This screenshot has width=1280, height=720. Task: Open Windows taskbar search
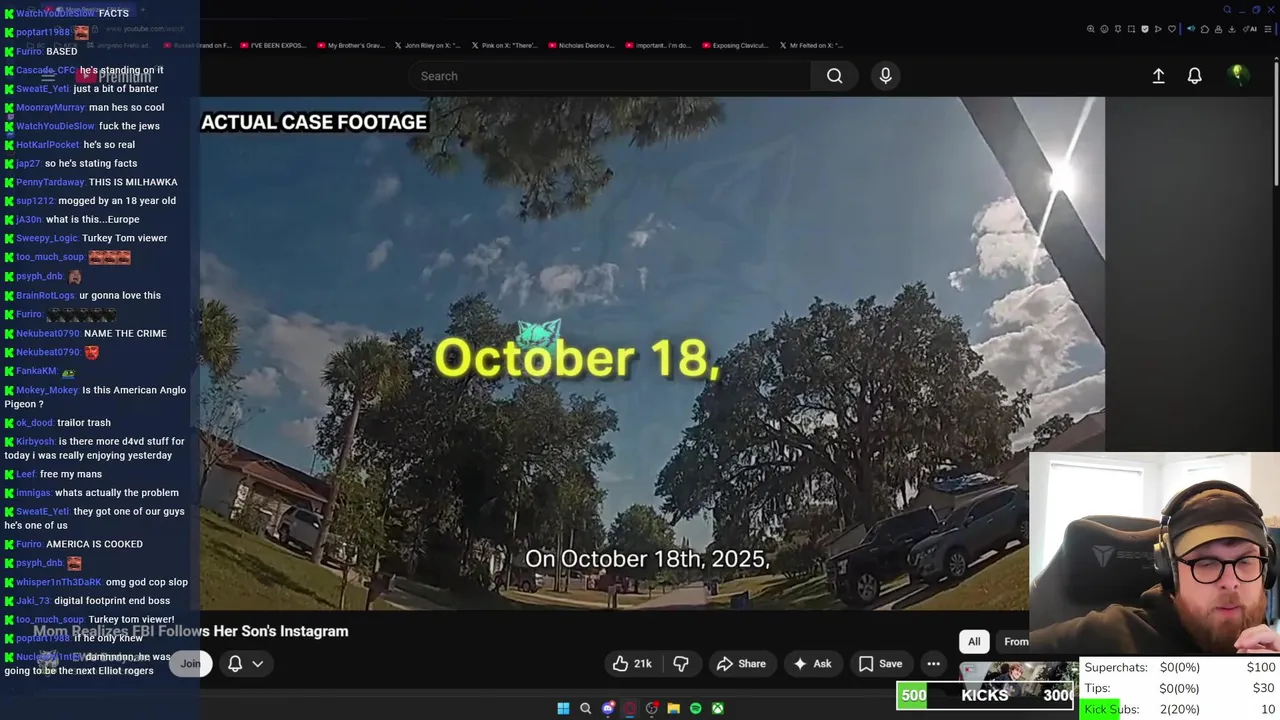pos(585,708)
